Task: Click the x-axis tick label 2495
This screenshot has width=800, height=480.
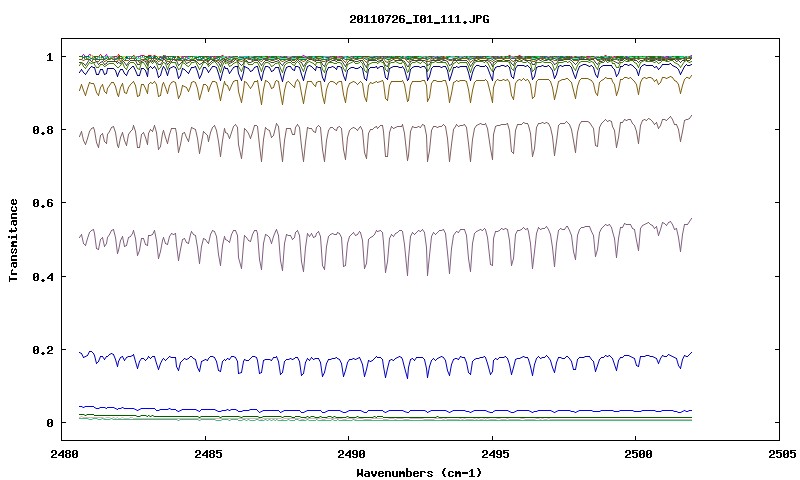Action: pyautogui.click(x=495, y=454)
